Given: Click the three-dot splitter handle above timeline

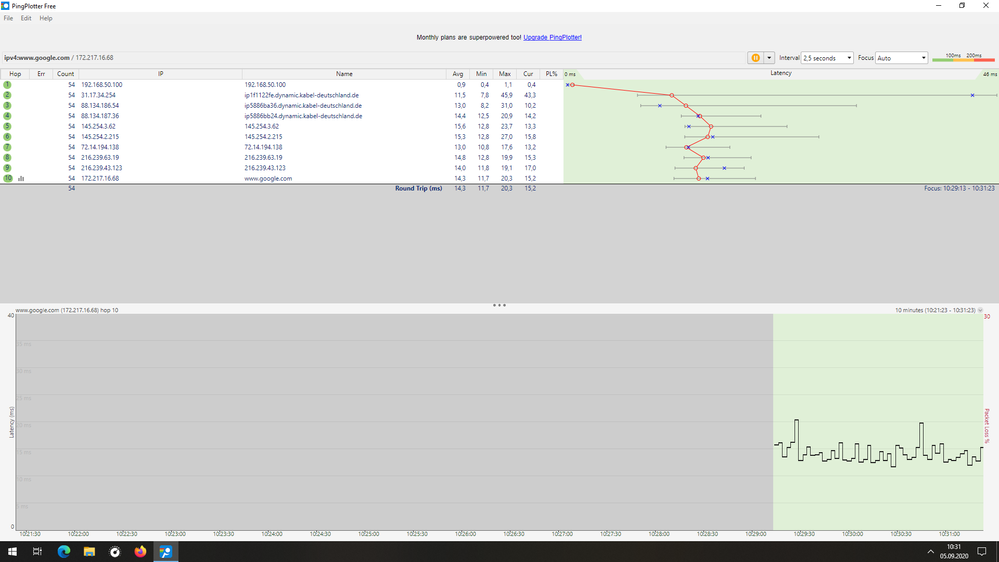Looking at the screenshot, I should pyautogui.click(x=499, y=305).
